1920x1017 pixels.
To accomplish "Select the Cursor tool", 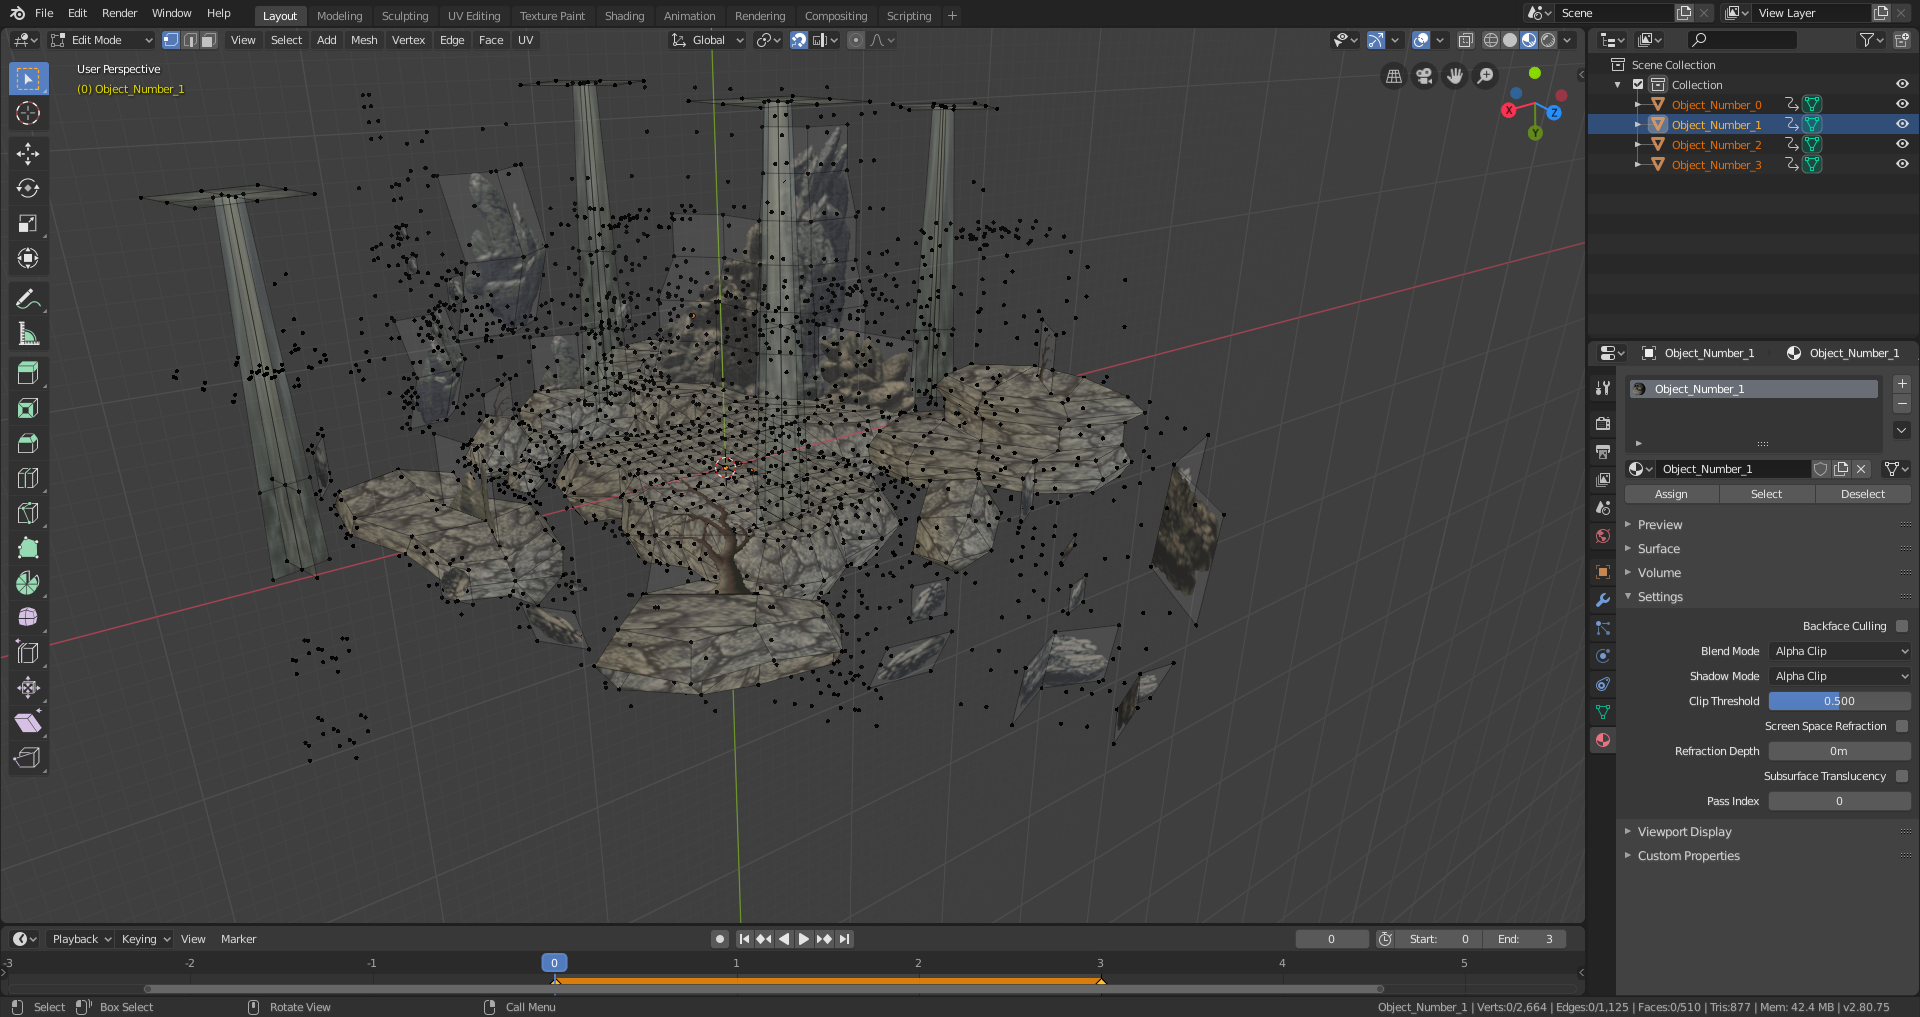I will (x=28, y=113).
